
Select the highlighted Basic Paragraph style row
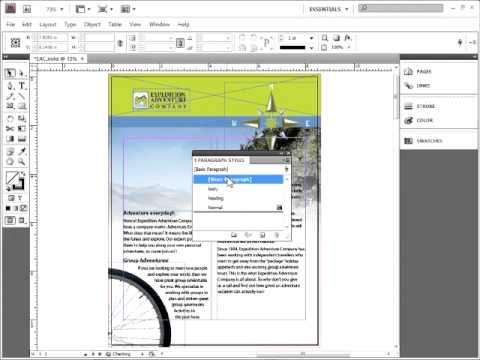click(x=238, y=180)
